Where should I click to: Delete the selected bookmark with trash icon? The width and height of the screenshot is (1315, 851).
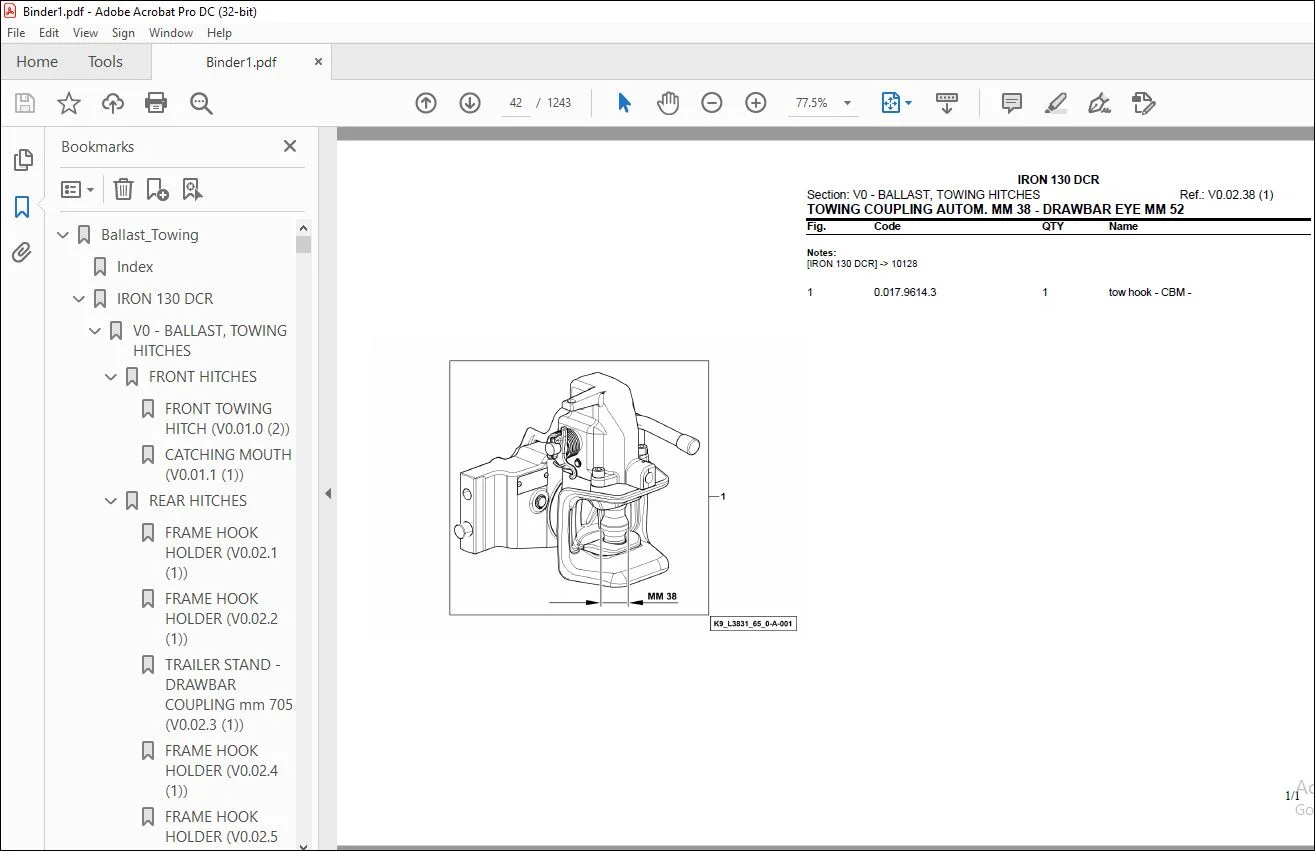123,189
